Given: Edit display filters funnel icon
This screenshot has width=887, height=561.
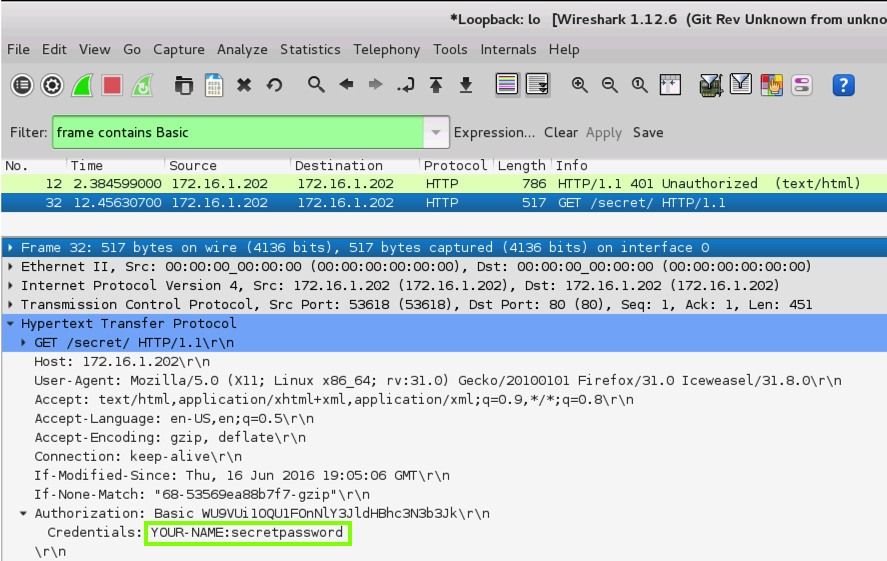Looking at the screenshot, I should click(741, 85).
